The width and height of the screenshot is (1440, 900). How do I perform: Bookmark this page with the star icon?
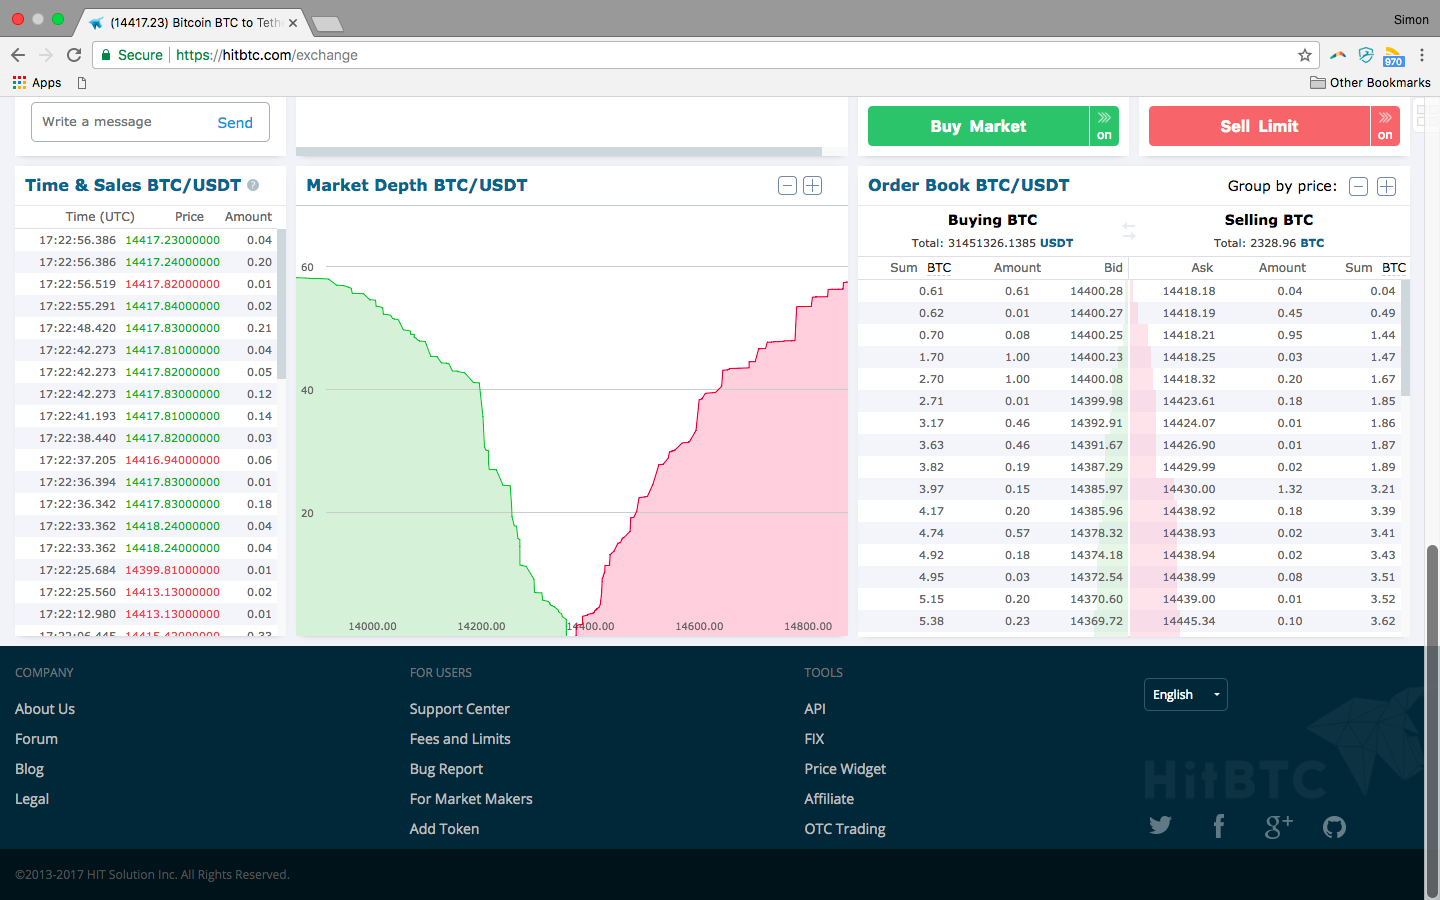pyautogui.click(x=1304, y=55)
